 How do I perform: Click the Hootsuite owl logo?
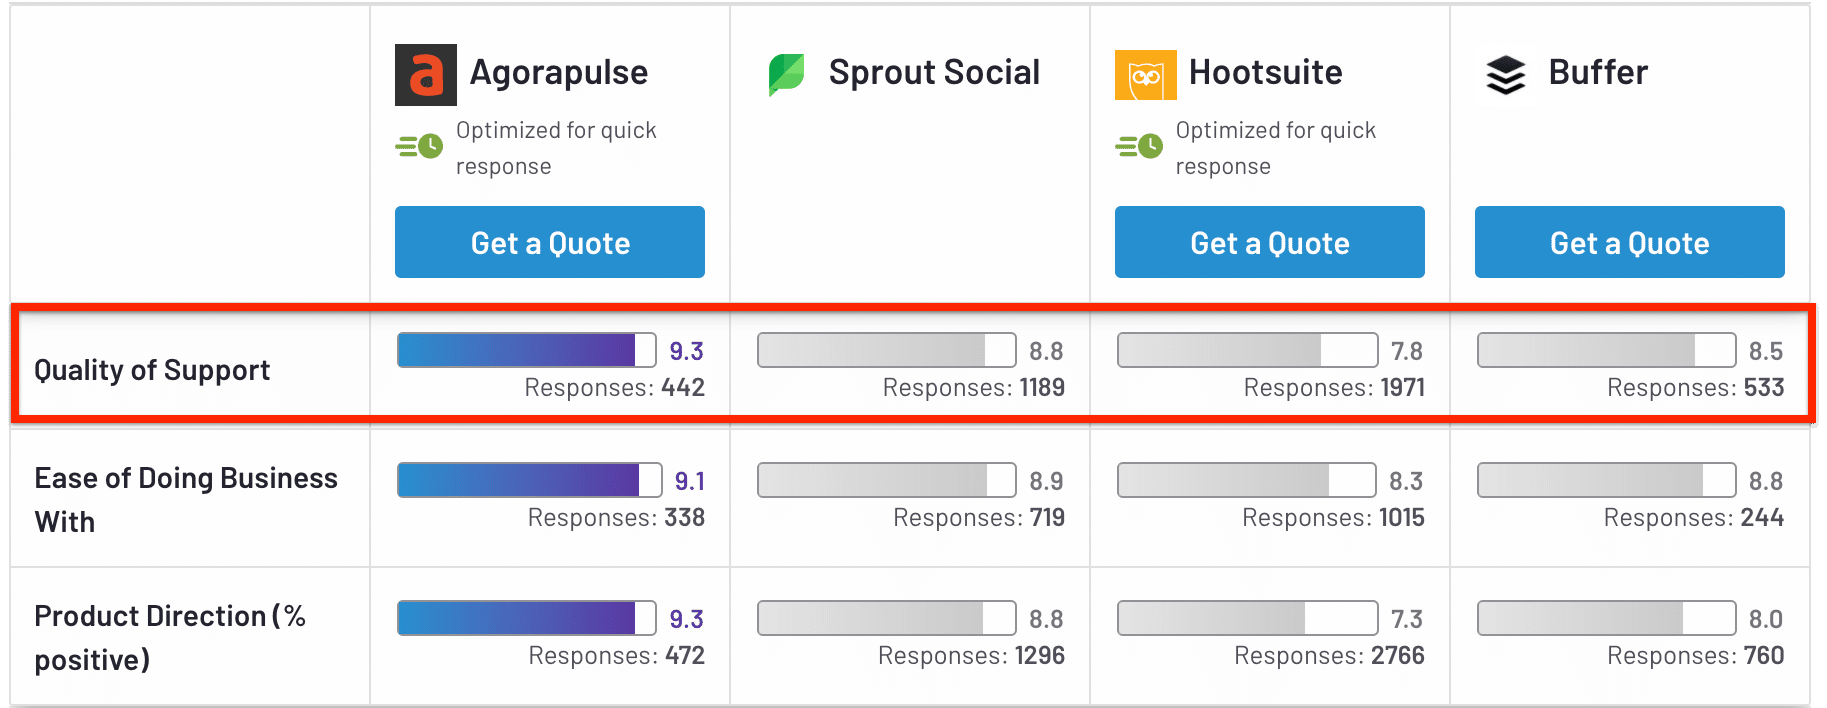1145,75
